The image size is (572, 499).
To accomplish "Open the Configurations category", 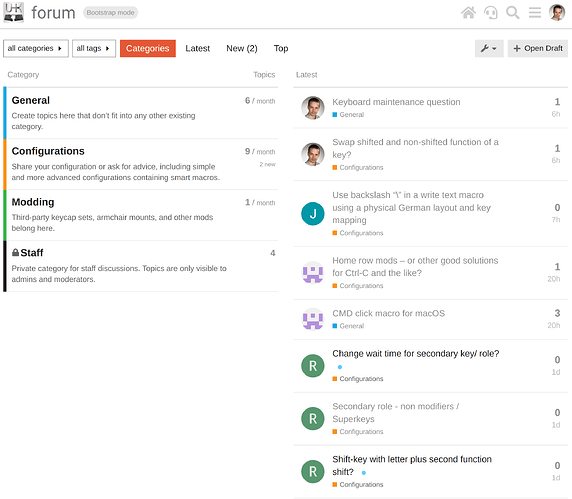I will (48, 151).
